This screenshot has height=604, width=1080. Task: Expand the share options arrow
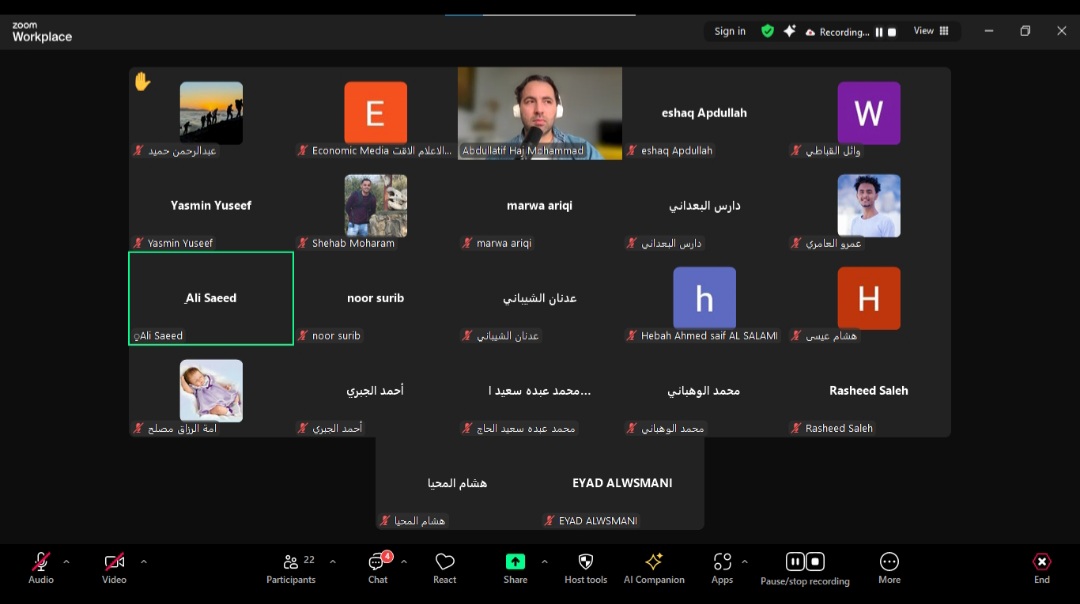544,562
